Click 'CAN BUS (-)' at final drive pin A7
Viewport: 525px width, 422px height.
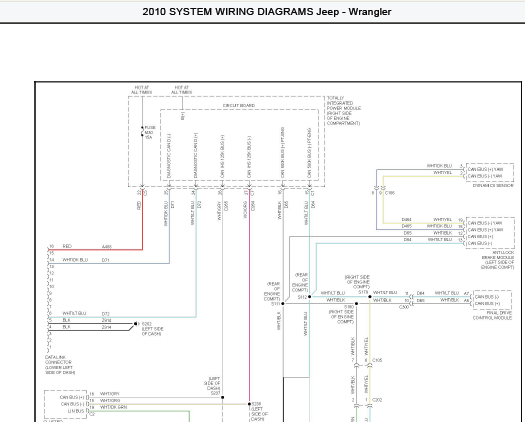[487, 297]
